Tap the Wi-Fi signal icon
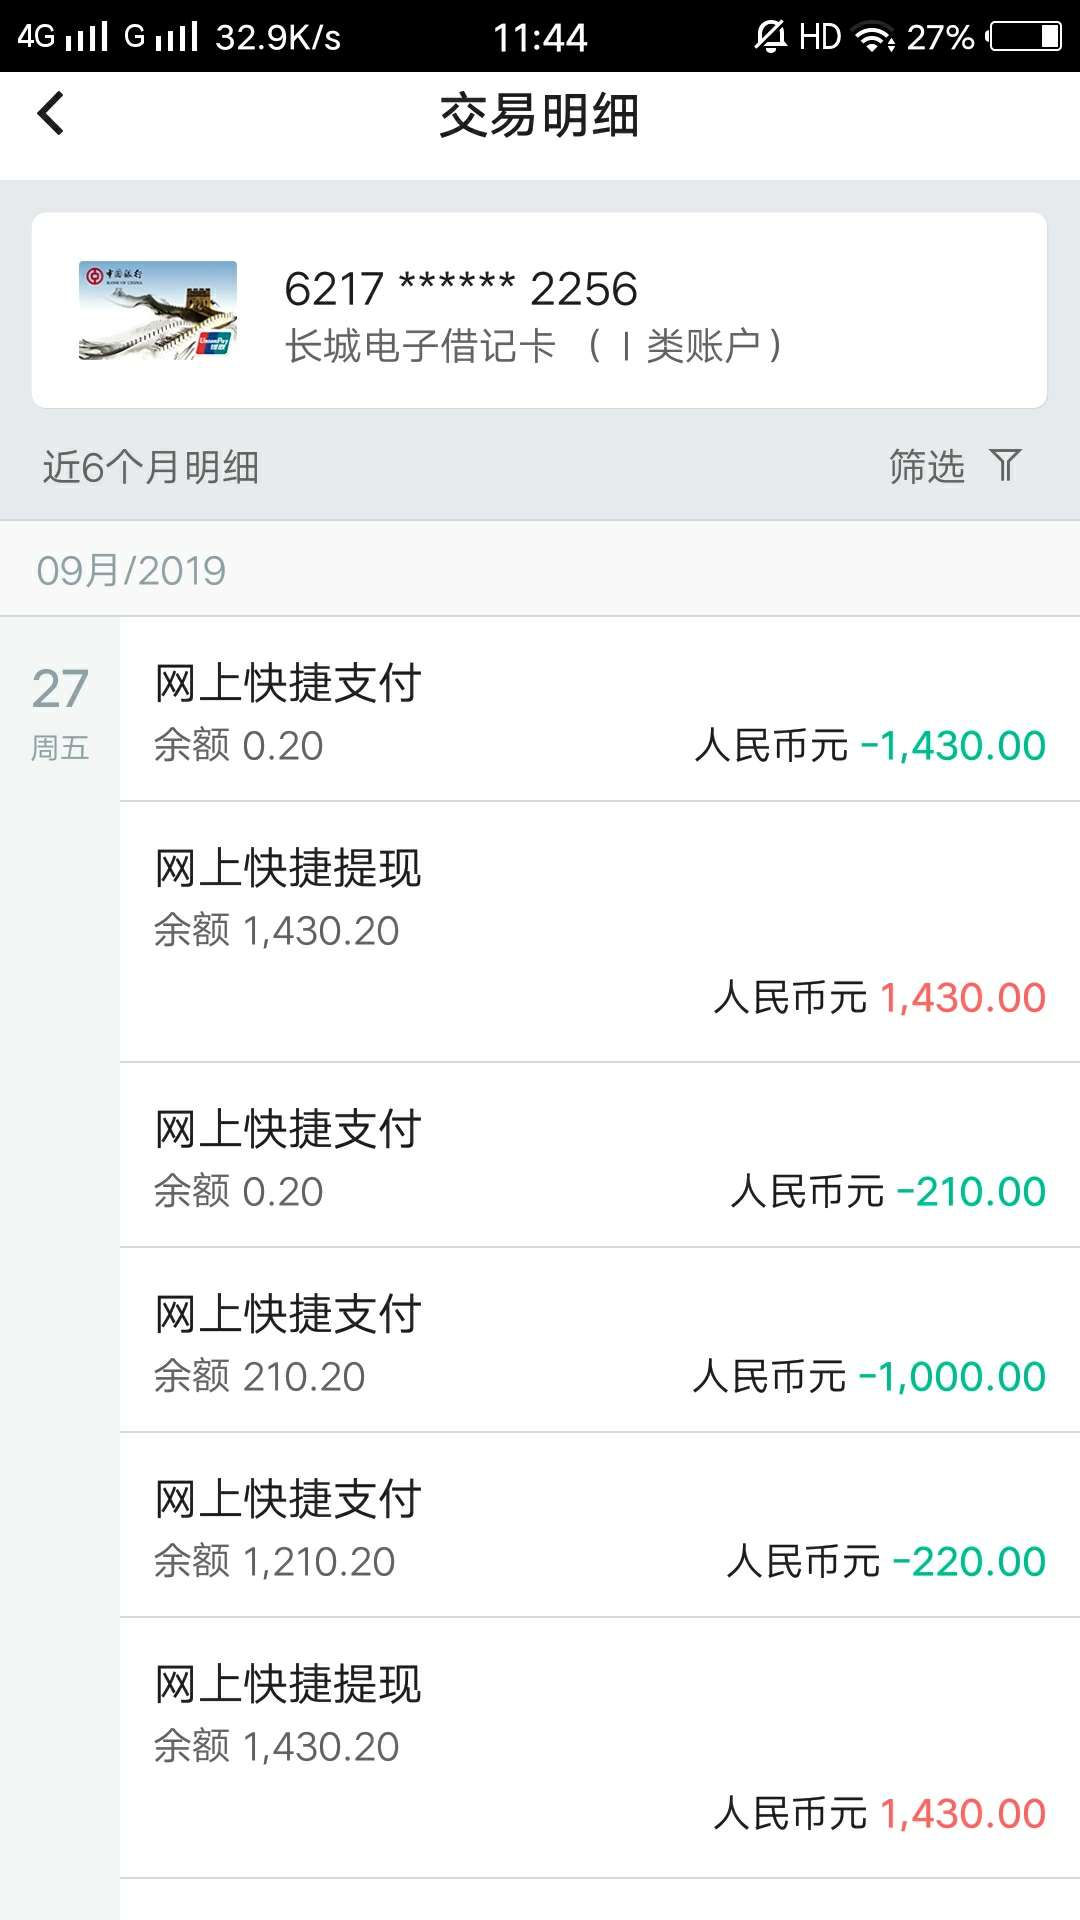Screen dimensions: 1080x1920 pyautogui.click(x=874, y=38)
